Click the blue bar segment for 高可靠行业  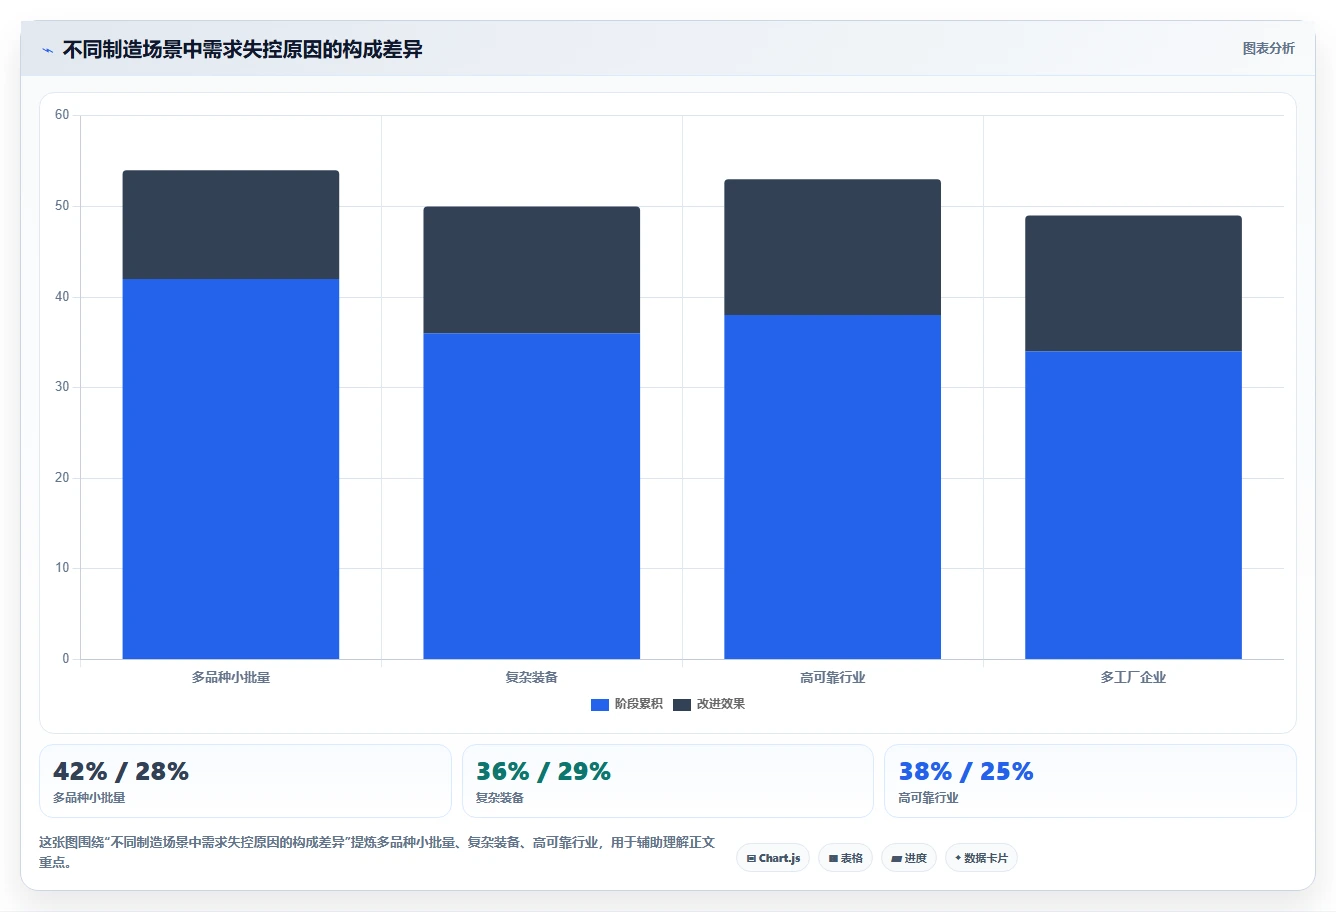[x=833, y=487]
